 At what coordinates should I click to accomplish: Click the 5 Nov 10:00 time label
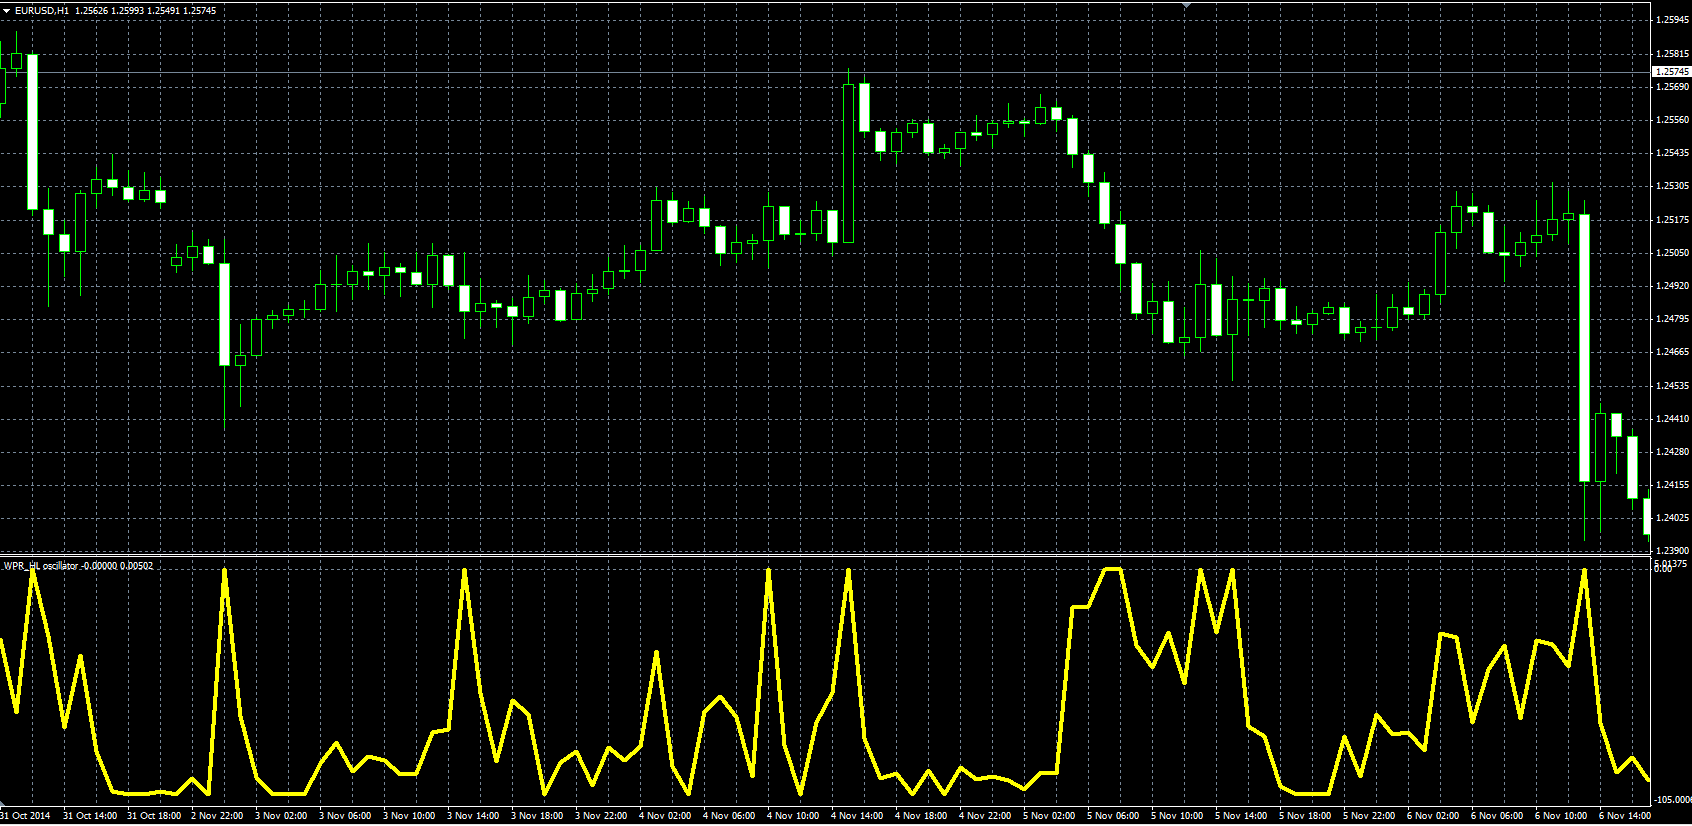(1177, 816)
